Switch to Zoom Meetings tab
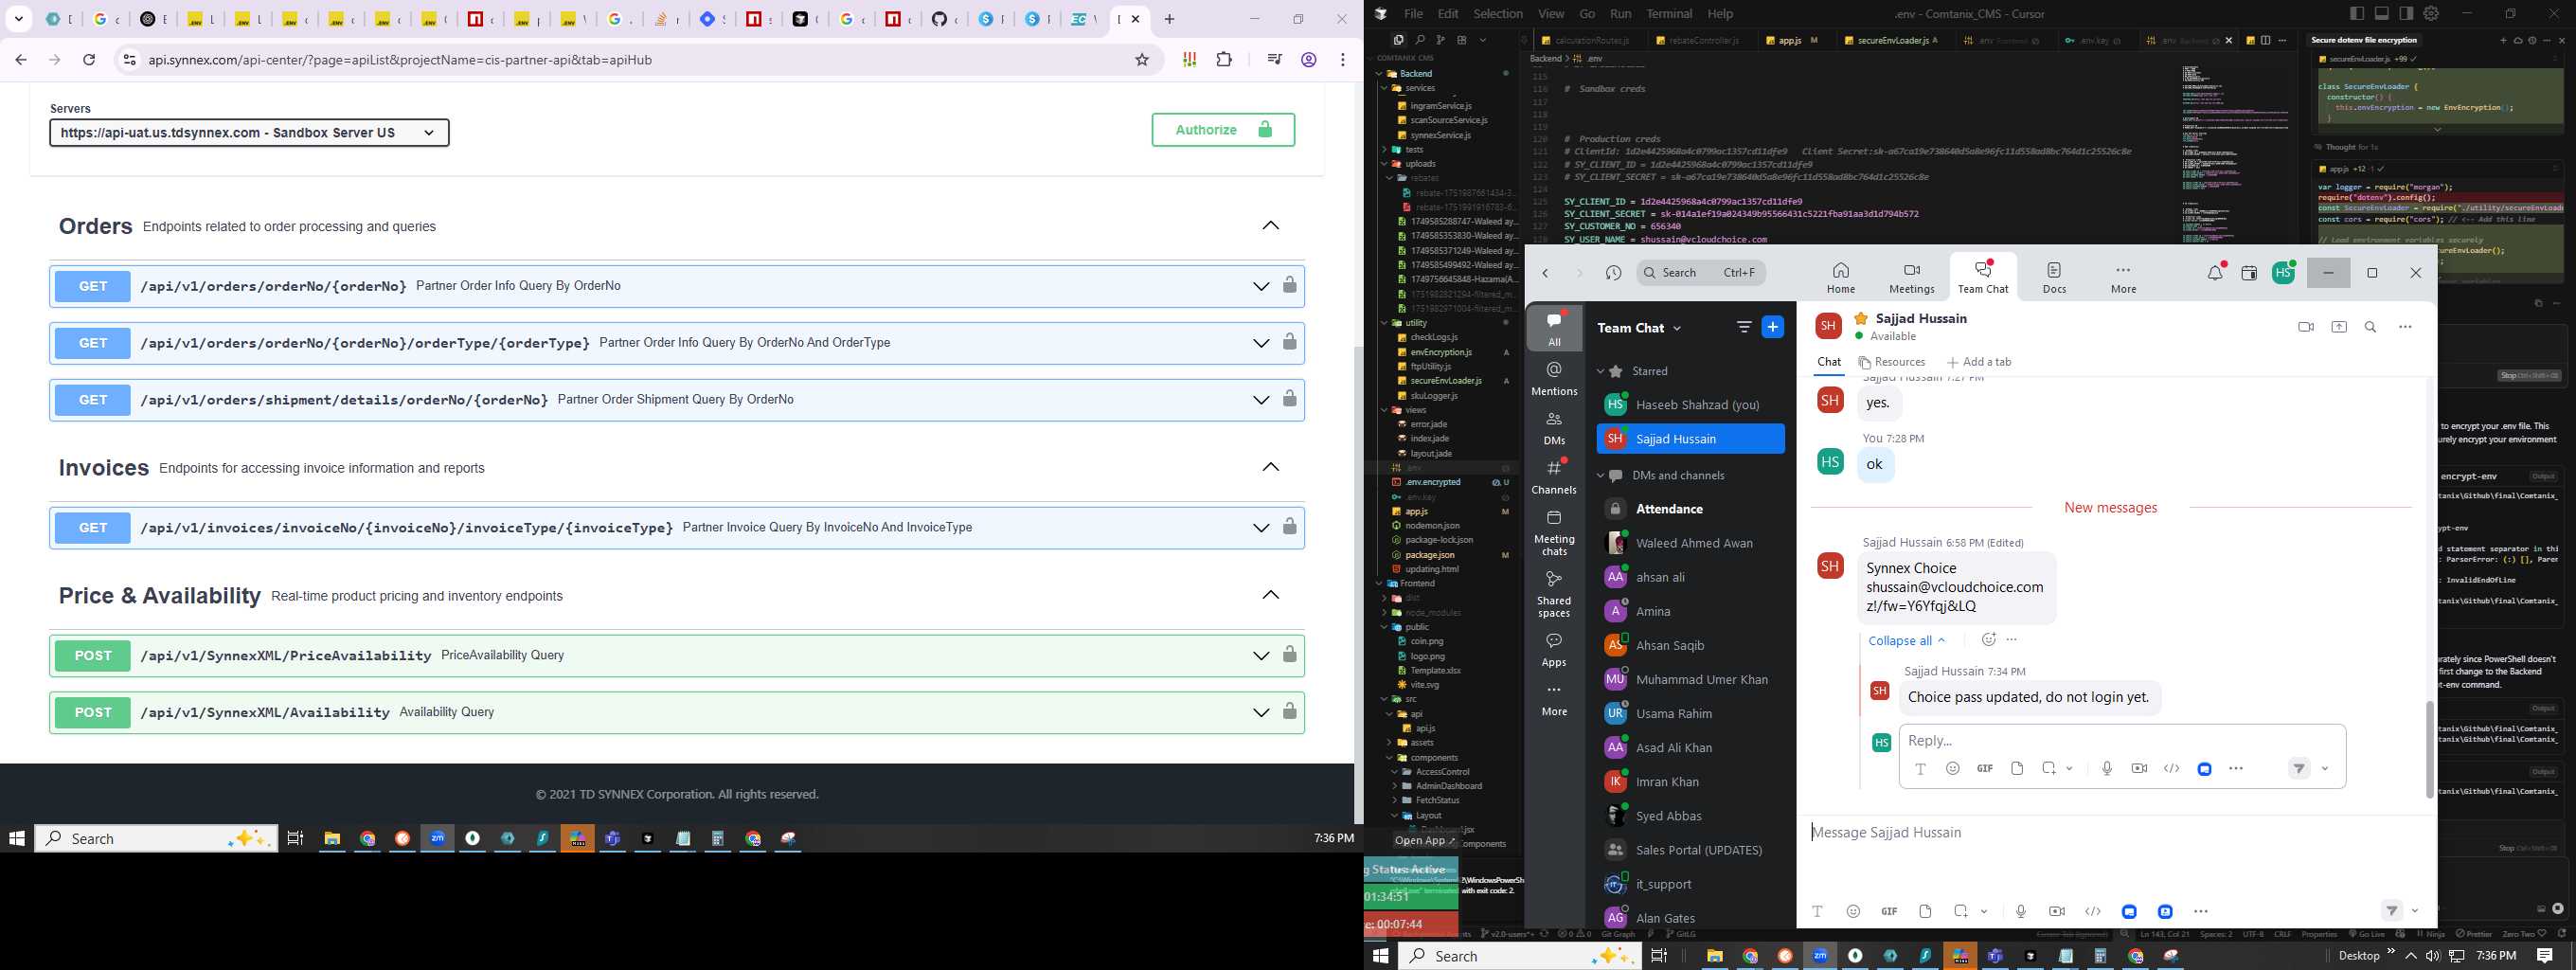The width and height of the screenshot is (2576, 970). tap(1911, 277)
